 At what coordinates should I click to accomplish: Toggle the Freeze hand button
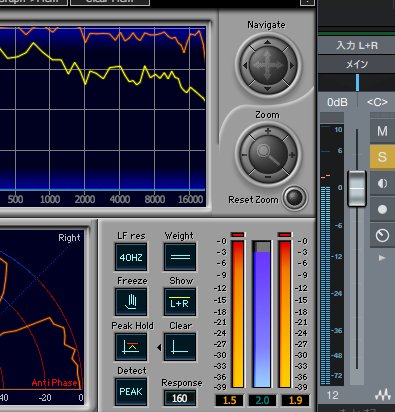click(131, 302)
